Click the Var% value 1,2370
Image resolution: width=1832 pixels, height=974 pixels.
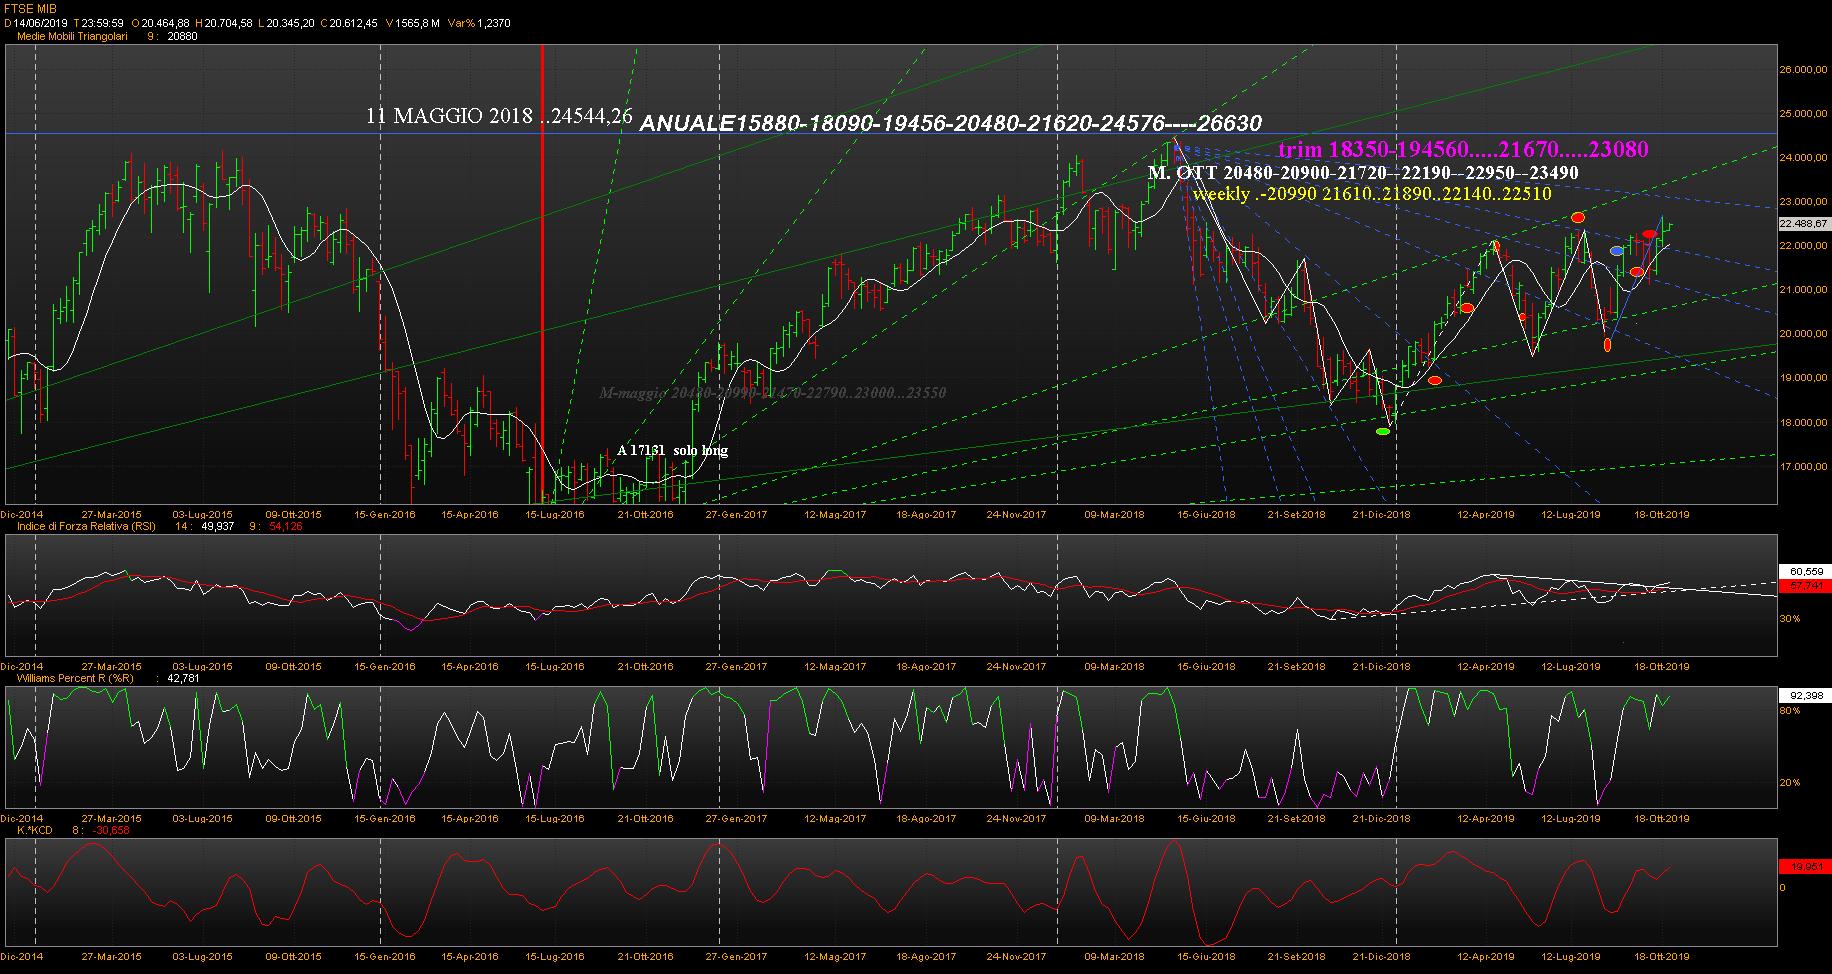[494, 22]
